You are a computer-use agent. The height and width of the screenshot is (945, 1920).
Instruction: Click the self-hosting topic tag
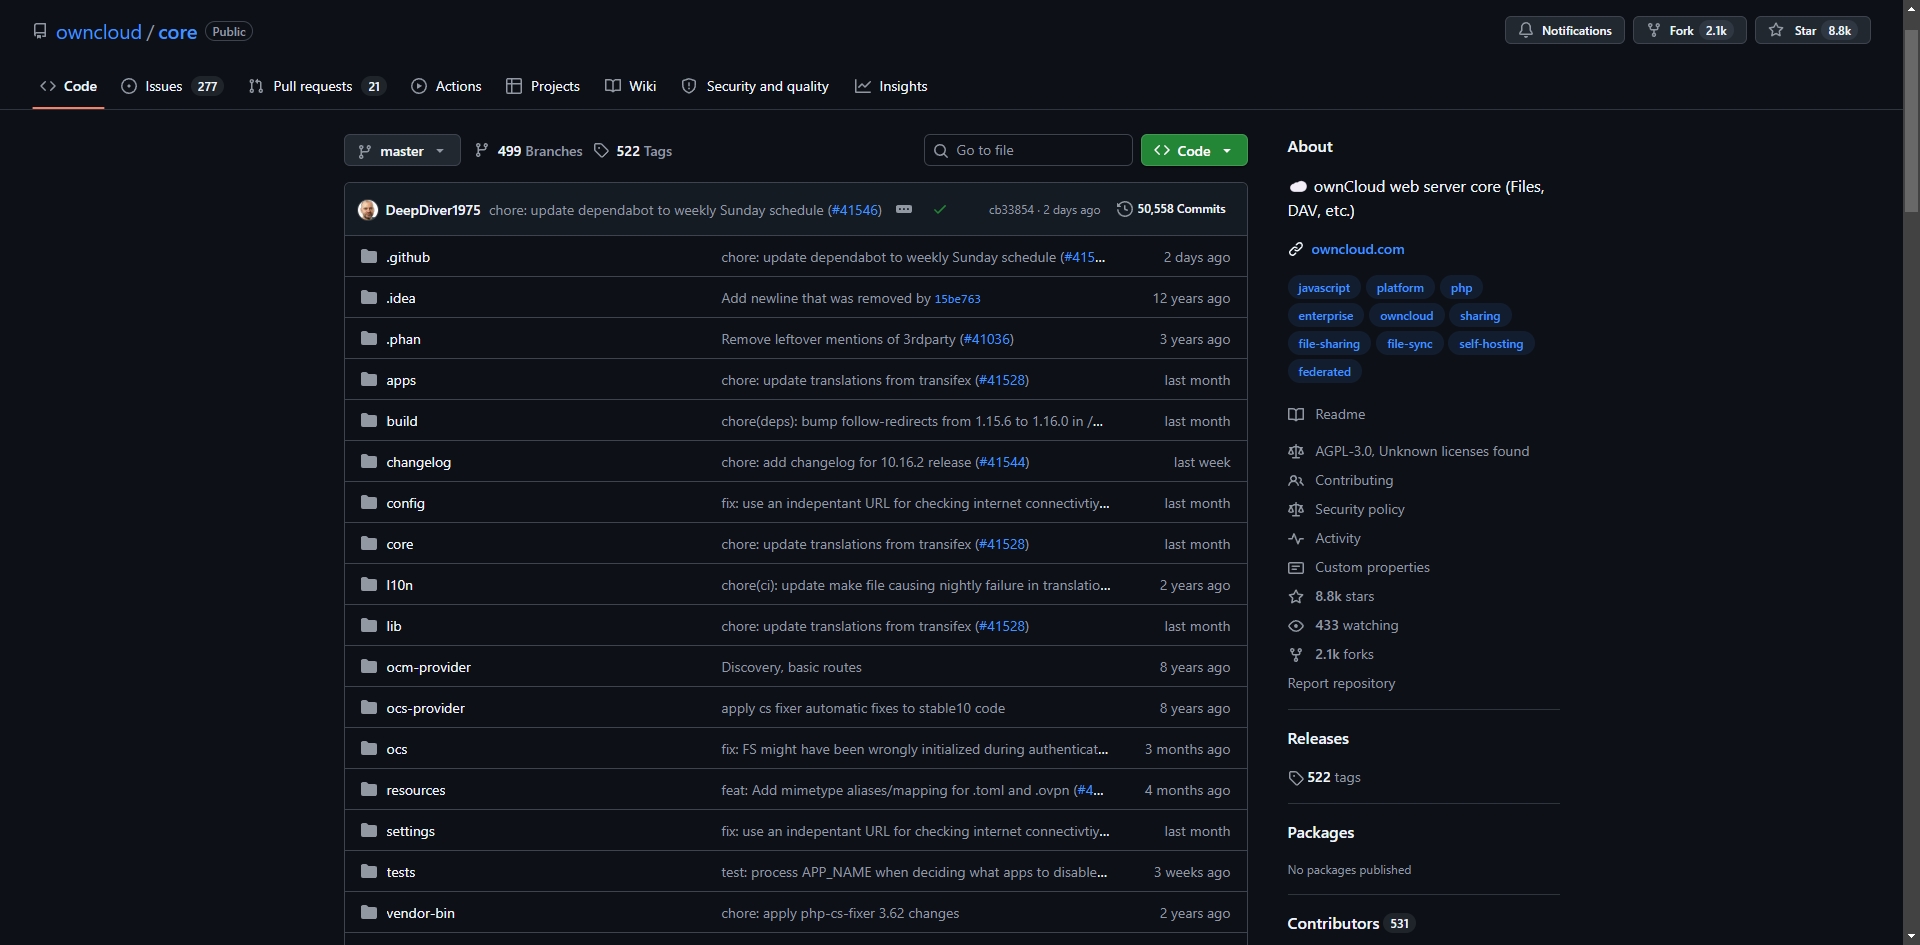click(1491, 344)
